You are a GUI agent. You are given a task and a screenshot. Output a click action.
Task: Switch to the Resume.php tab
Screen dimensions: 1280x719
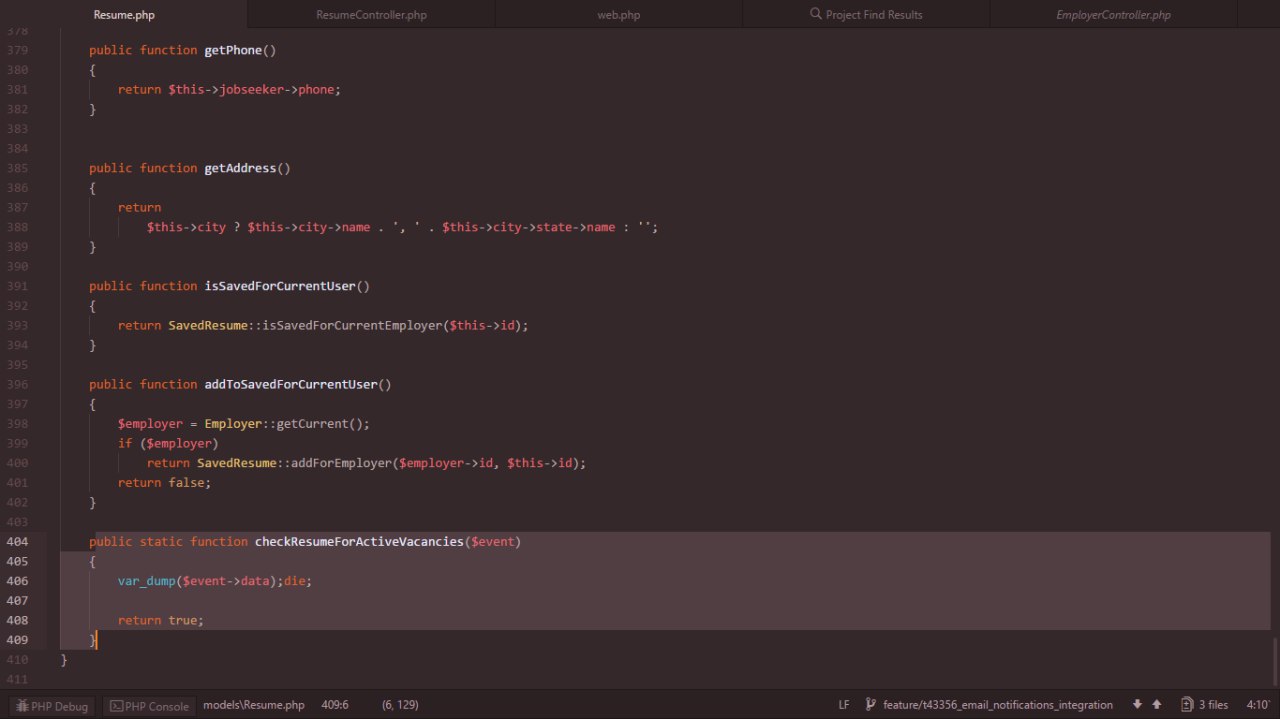click(124, 15)
